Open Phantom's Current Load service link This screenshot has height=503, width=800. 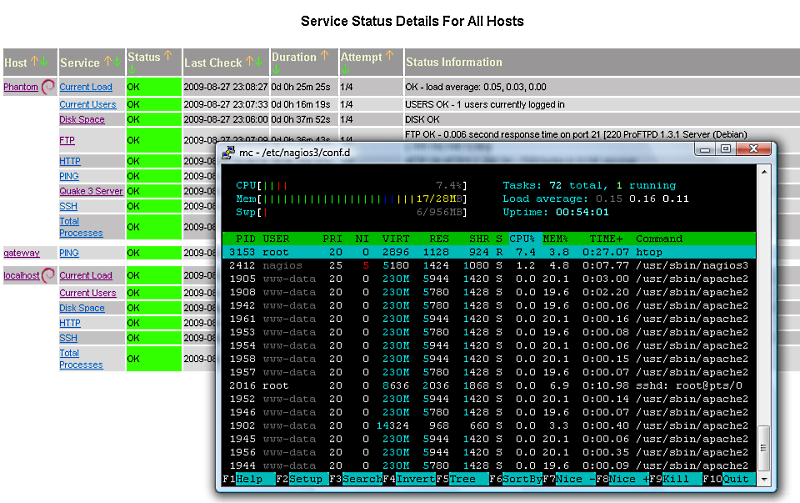[x=86, y=87]
